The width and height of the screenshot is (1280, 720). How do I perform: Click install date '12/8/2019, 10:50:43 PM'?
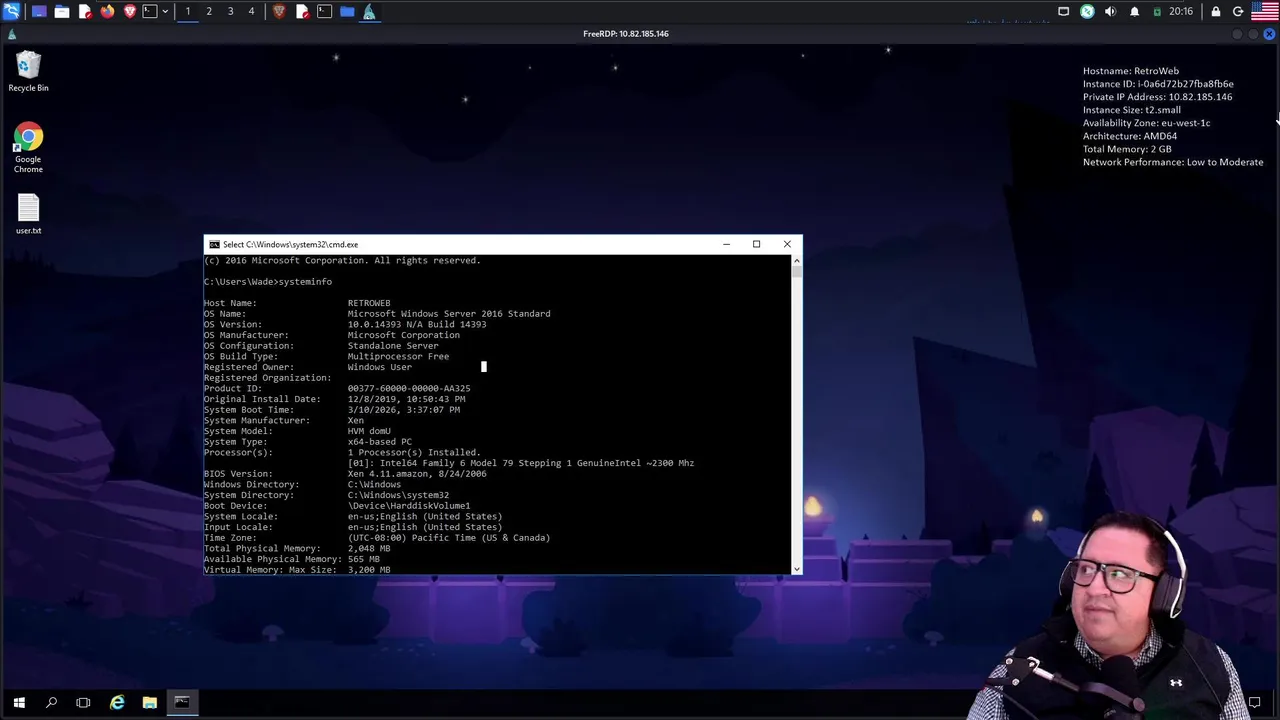[406, 399]
